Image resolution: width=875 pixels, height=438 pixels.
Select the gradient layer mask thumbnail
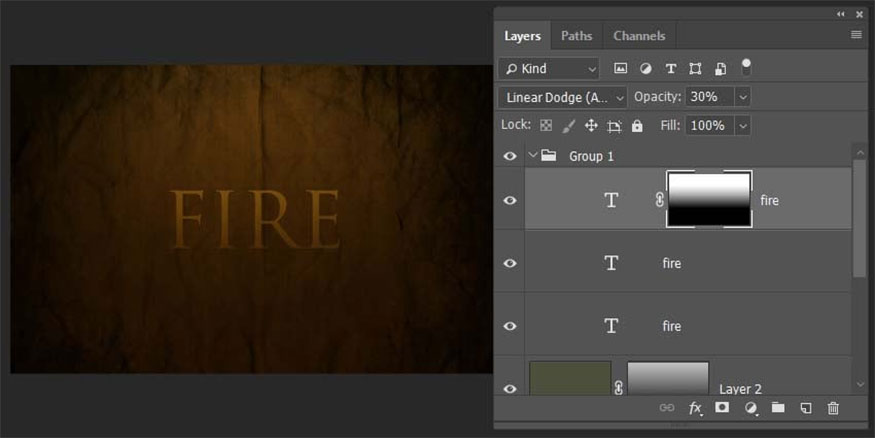tap(709, 199)
